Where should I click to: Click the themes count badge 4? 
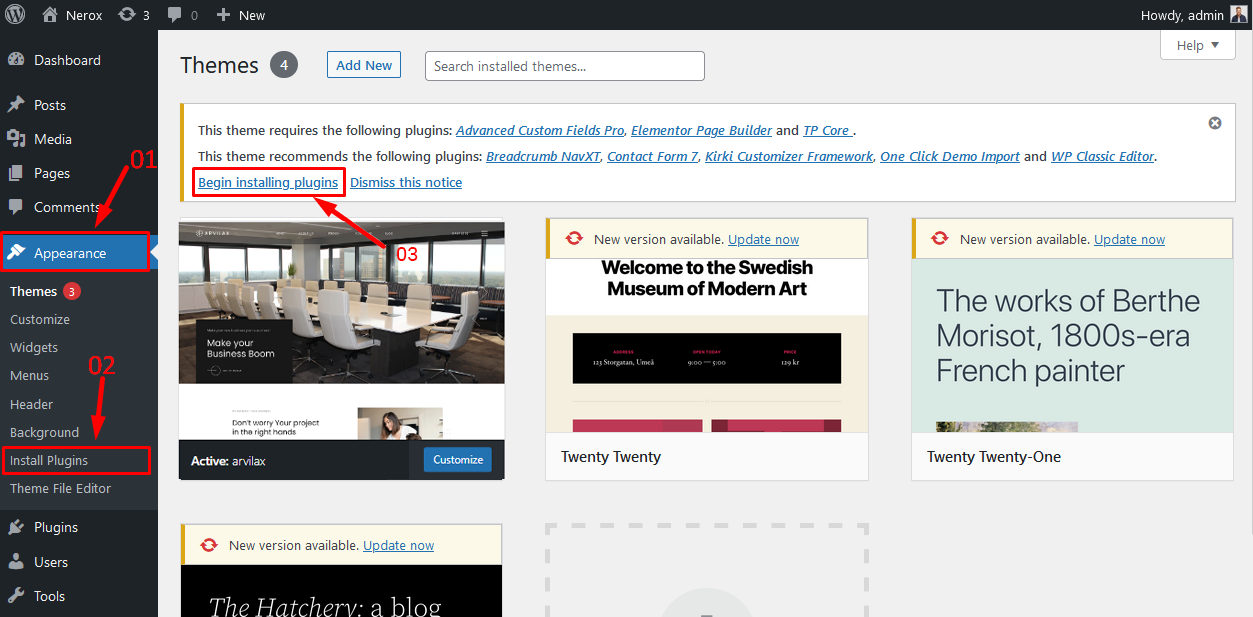(284, 65)
